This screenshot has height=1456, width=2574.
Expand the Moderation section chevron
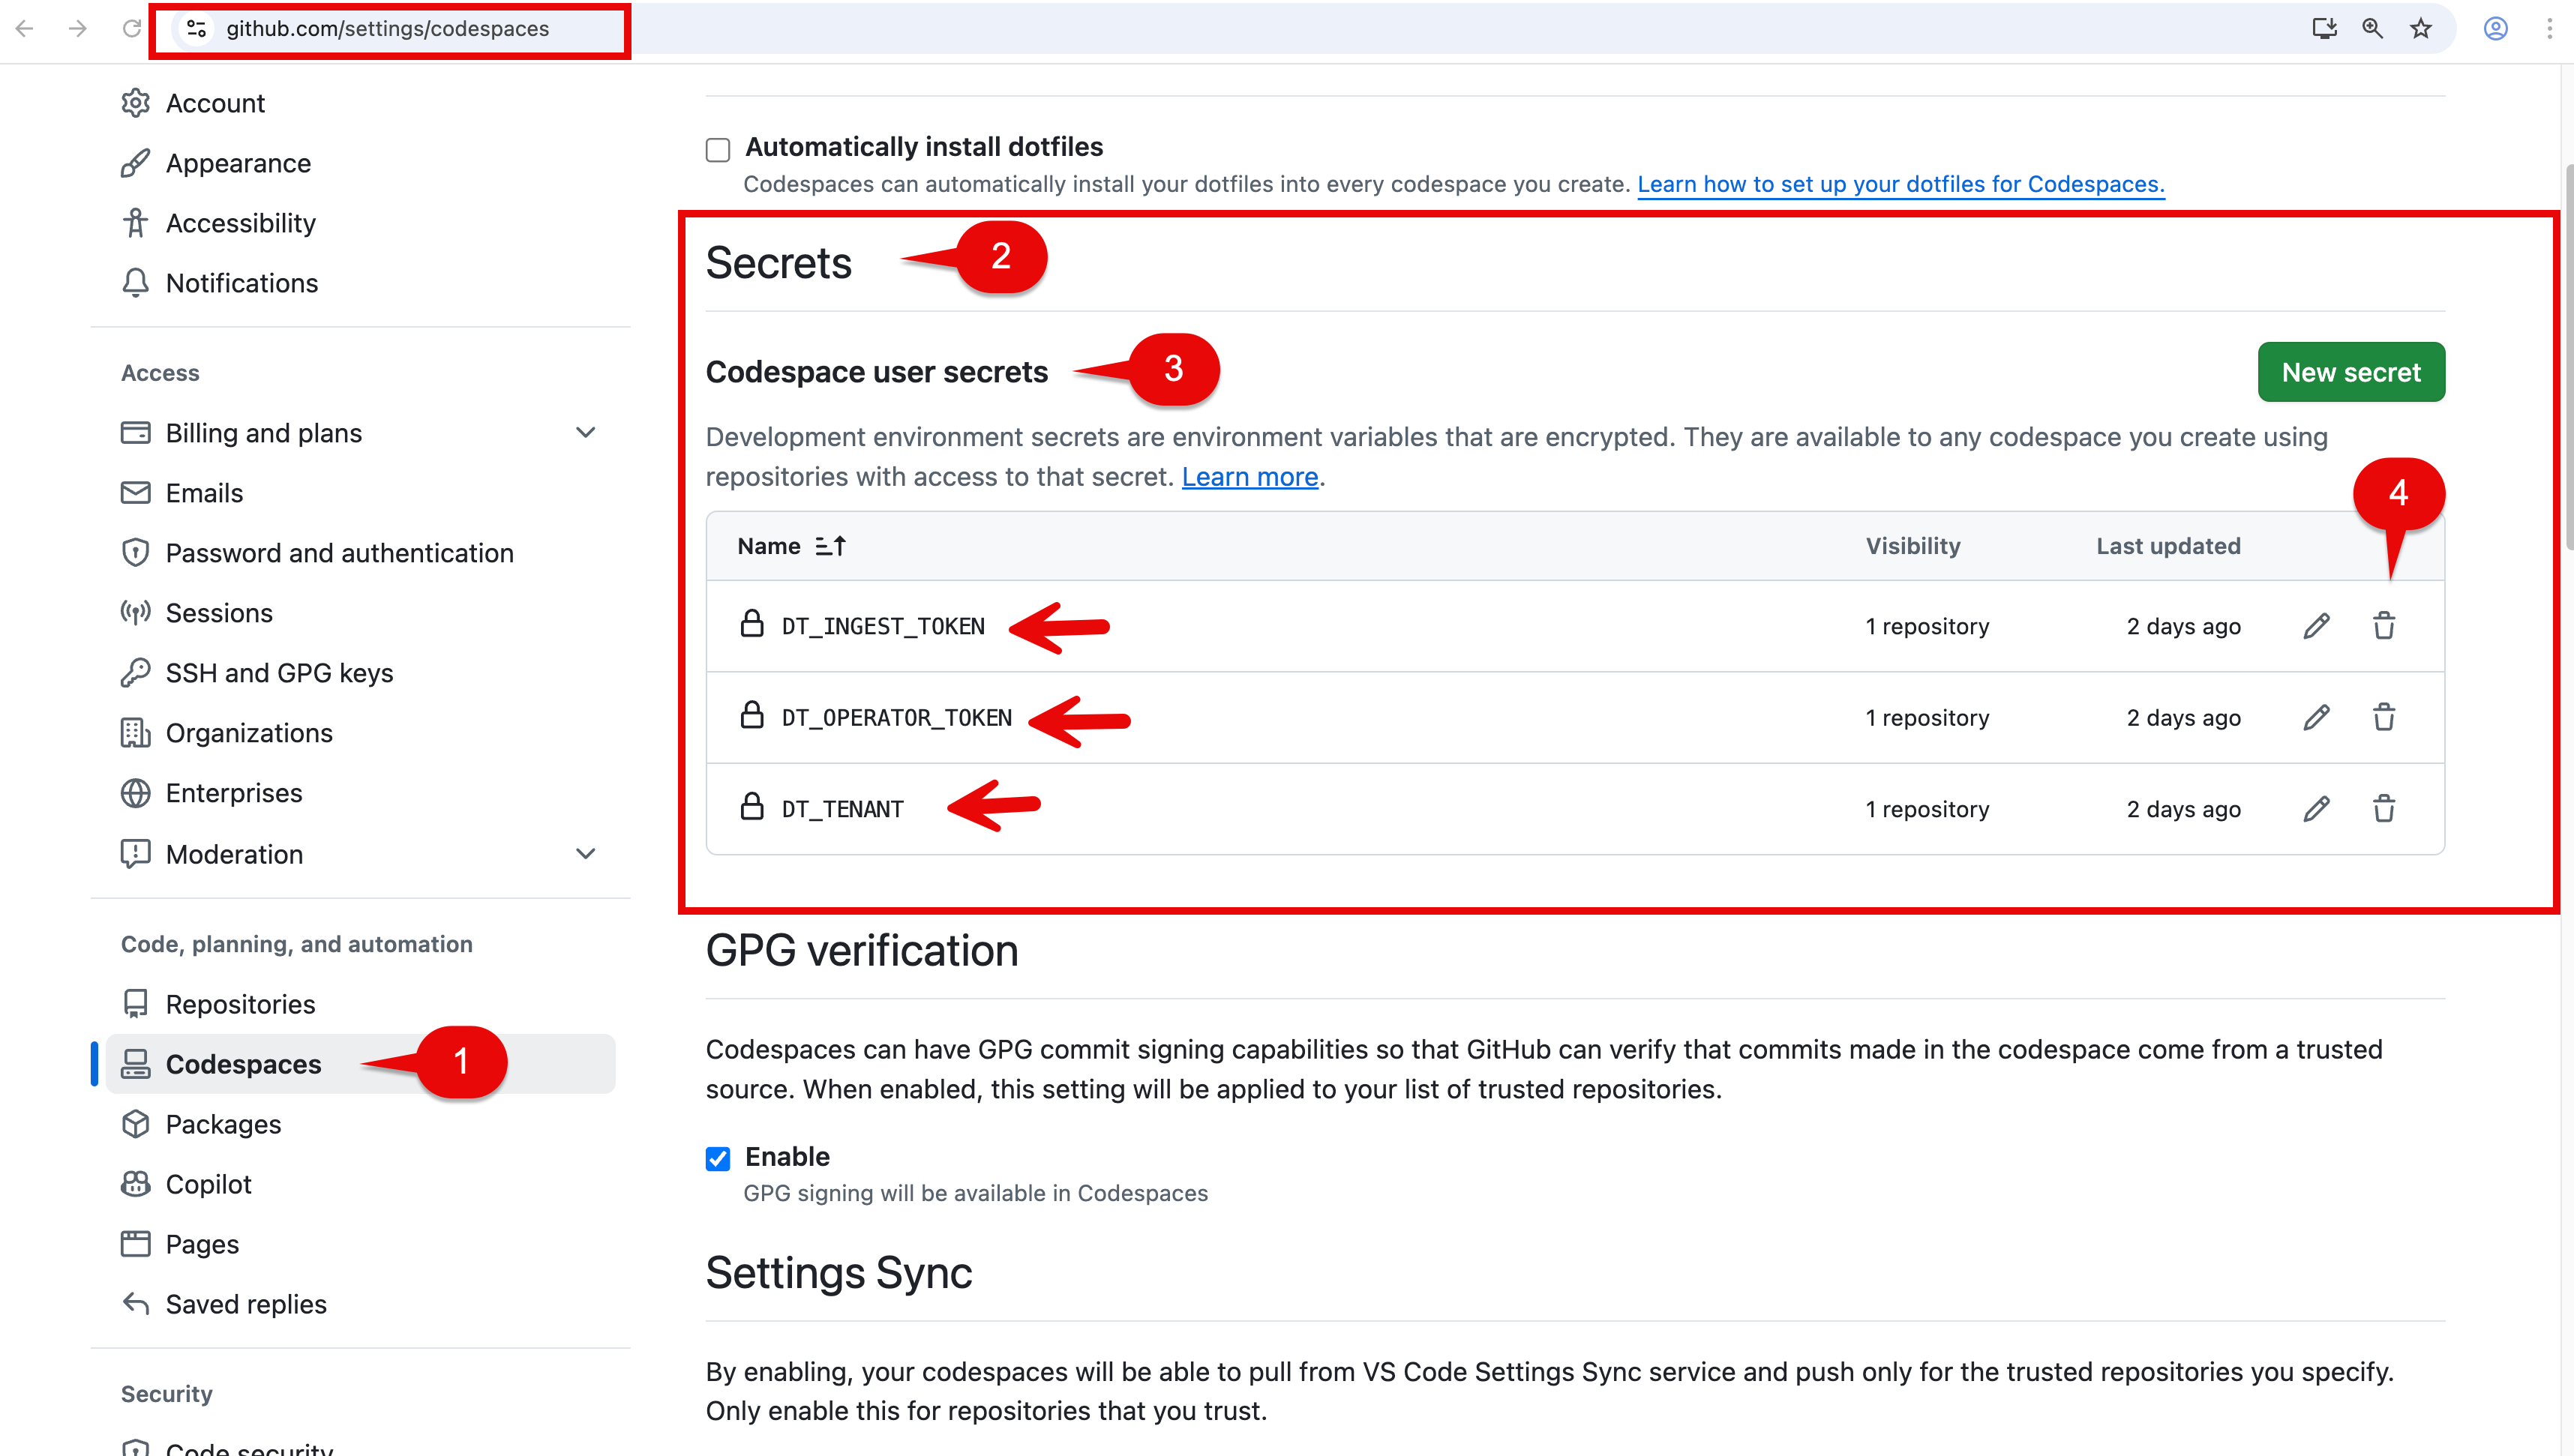[x=586, y=854]
